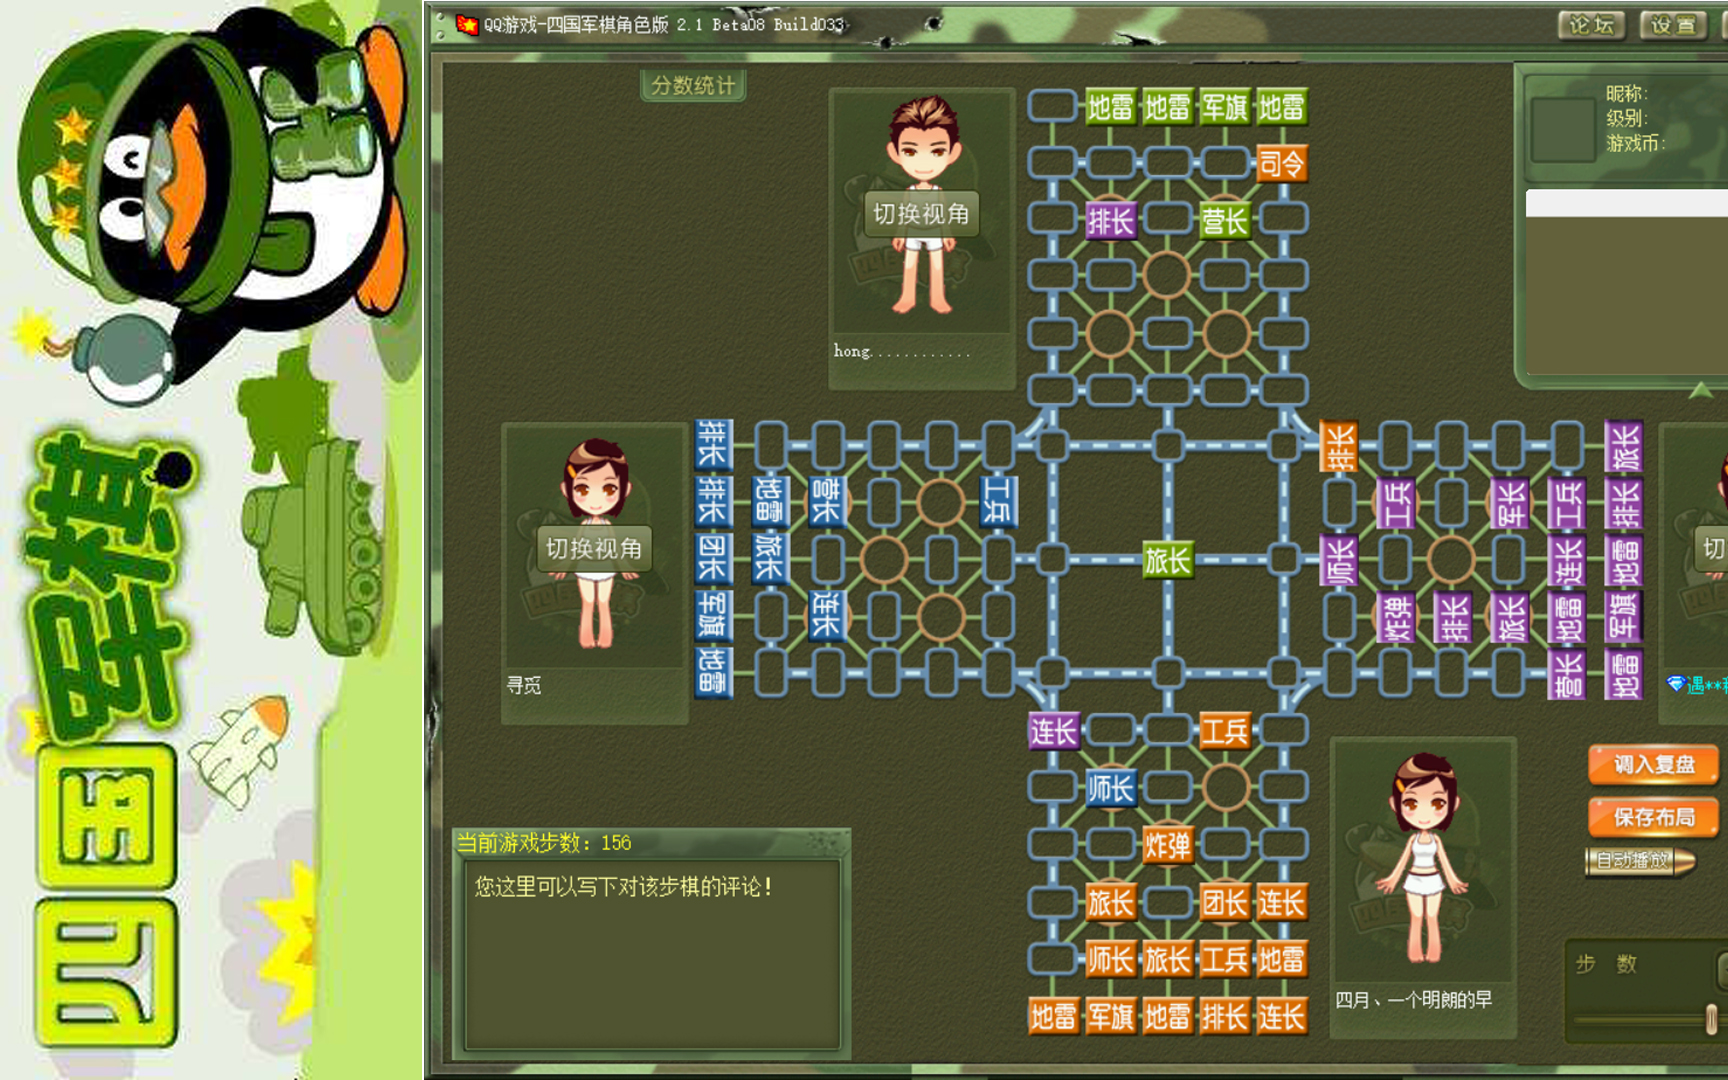Select the purple 营长 piece
1728x1080 pixels.
tap(1567, 674)
